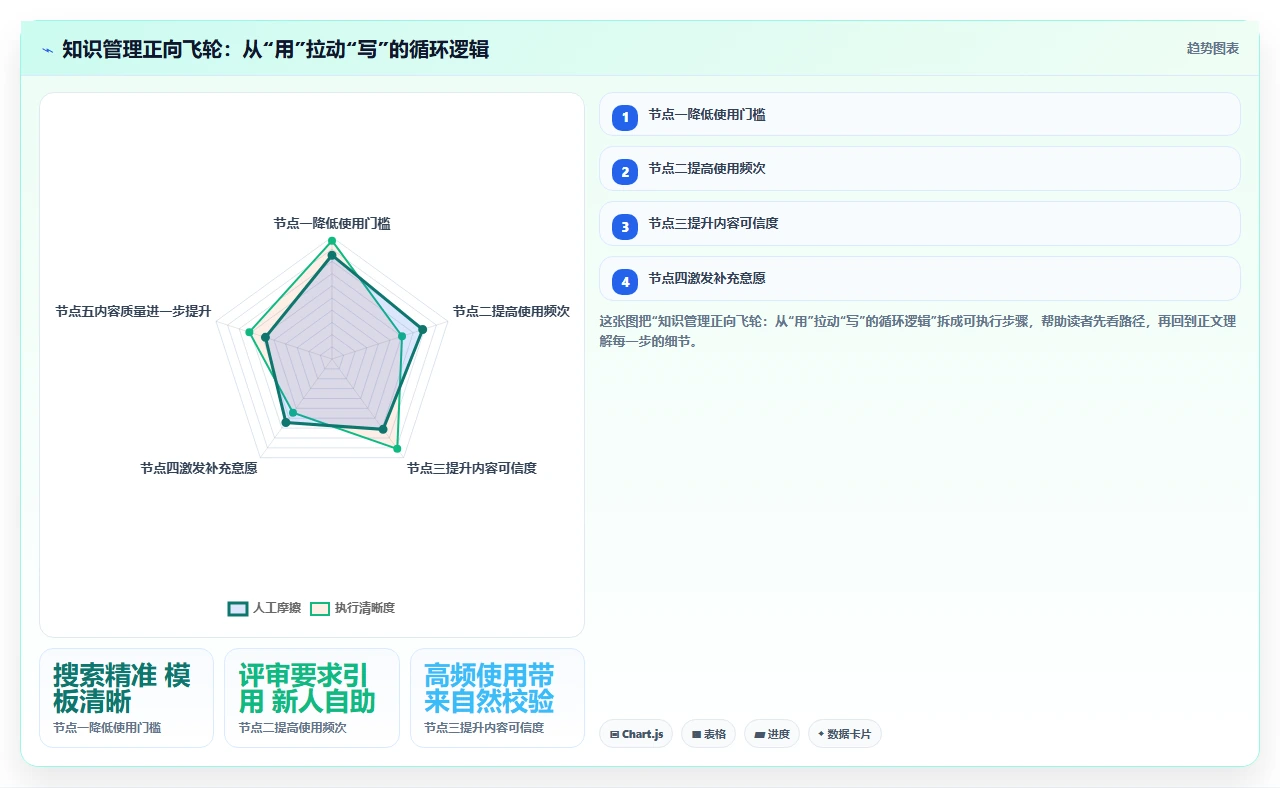1280x788 pixels.
Task: Click the number 4 step badge
Action: pyautogui.click(x=625, y=282)
